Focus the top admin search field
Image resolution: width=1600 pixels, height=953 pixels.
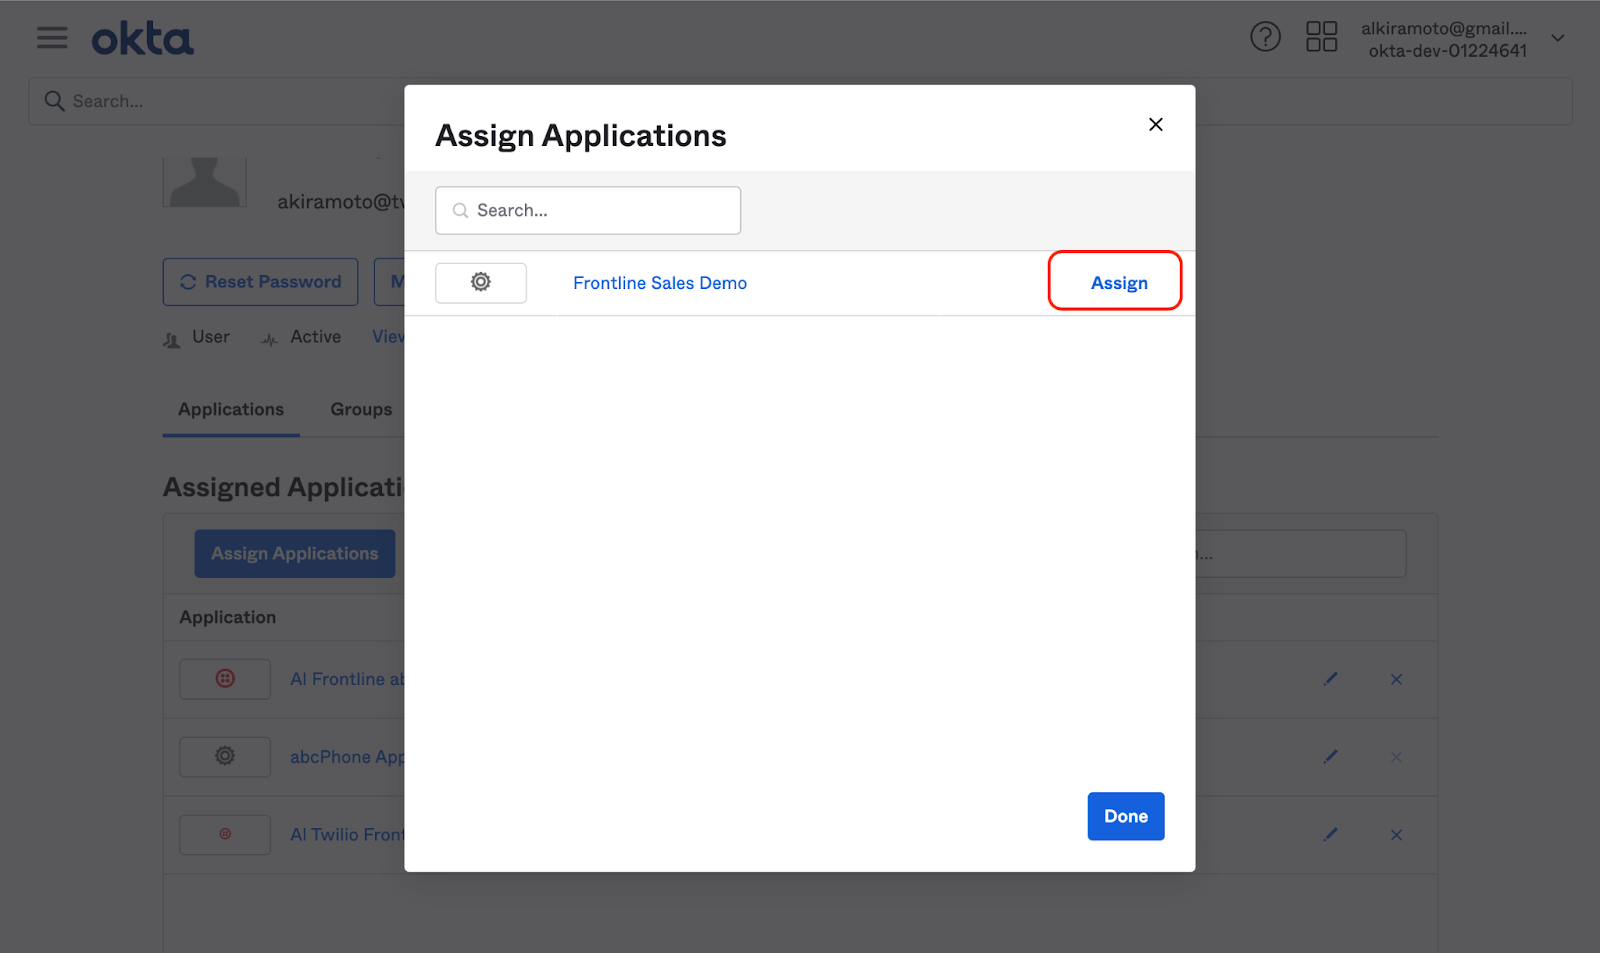(x=800, y=101)
